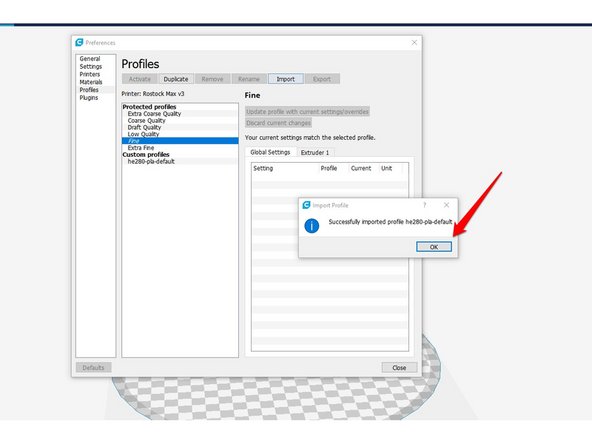Select the he280-pla-default custom profile

(x=180, y=161)
